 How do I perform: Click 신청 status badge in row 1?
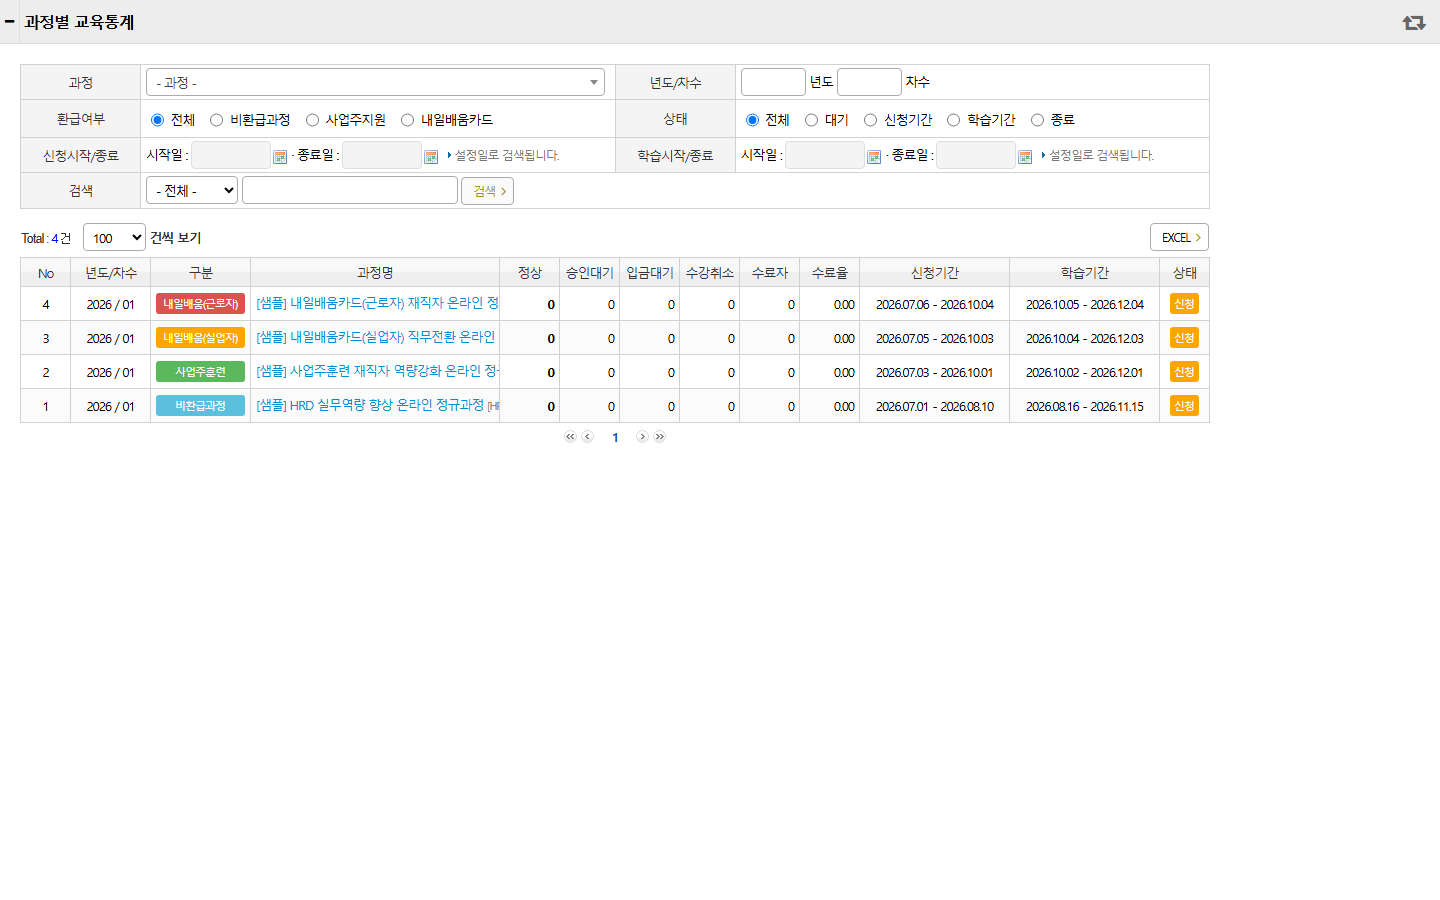point(1184,406)
